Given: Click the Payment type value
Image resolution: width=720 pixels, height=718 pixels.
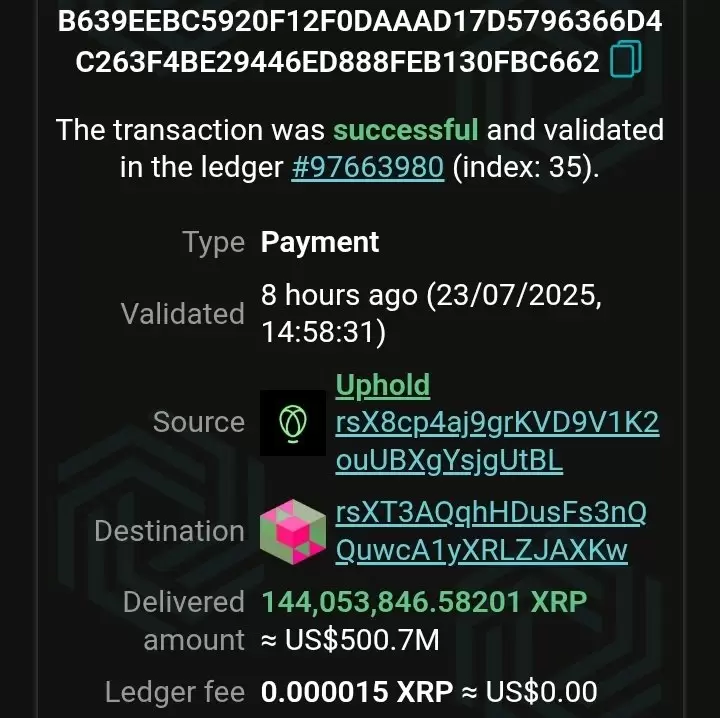Looking at the screenshot, I should 320,242.
